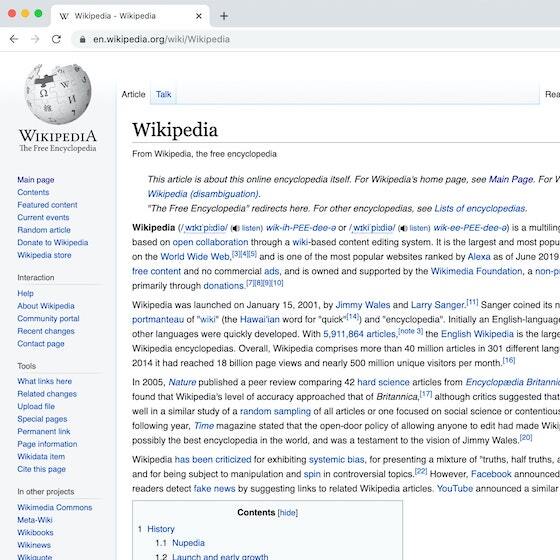Click the Wikipedia favicon tab
The height and width of the screenshot is (560, 560).
pyautogui.click(x=64, y=16)
